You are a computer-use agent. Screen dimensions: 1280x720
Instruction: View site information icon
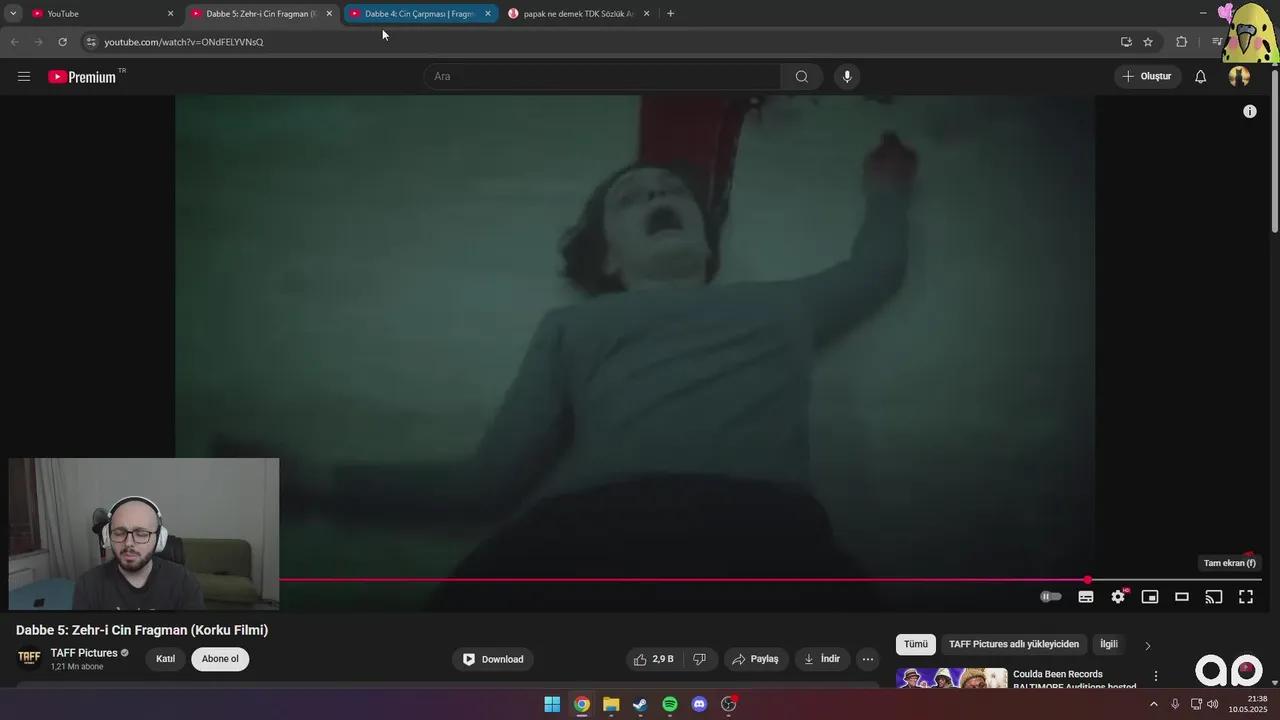click(x=91, y=42)
